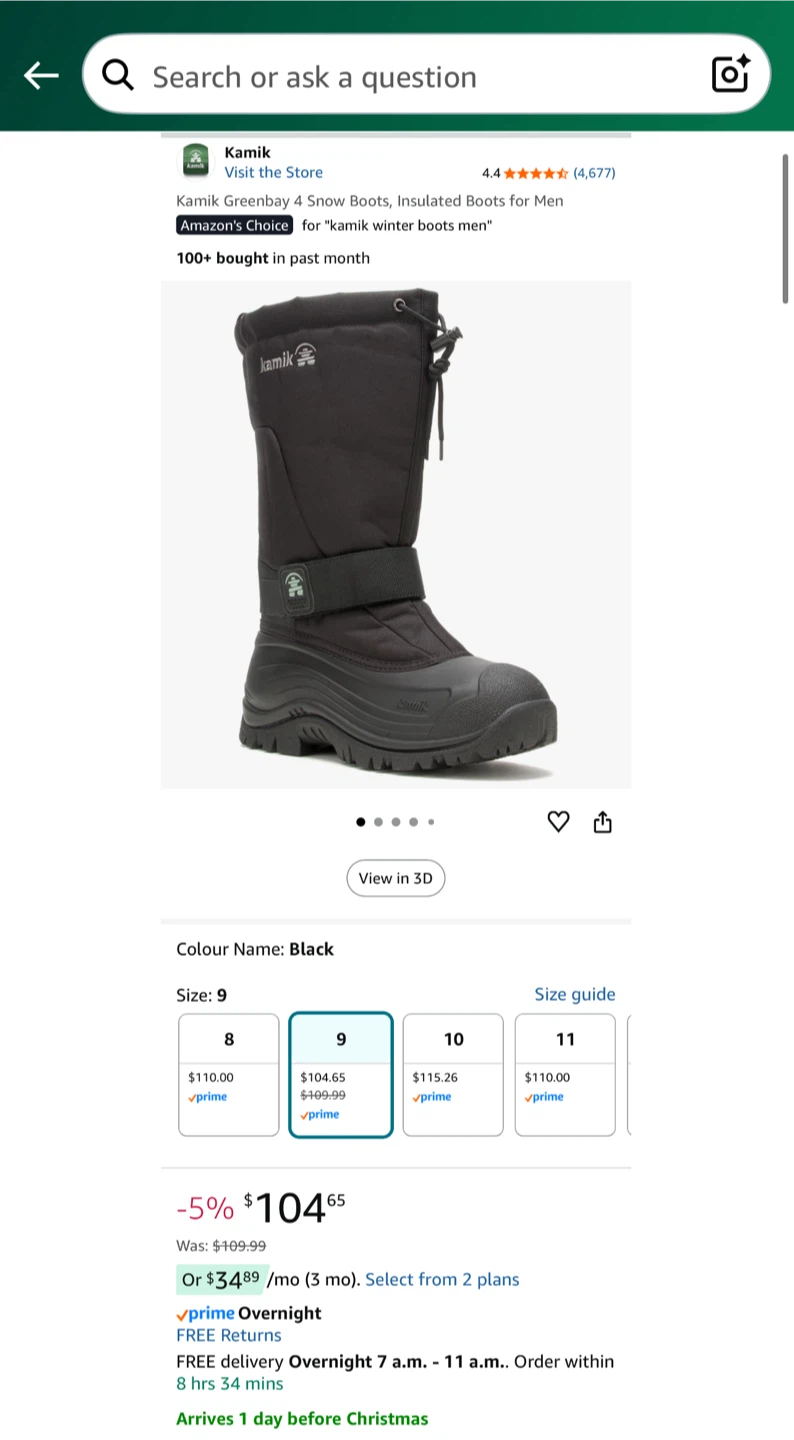This screenshot has height=1440, width=794.
Task: Select size 8 option
Action: coord(229,1075)
